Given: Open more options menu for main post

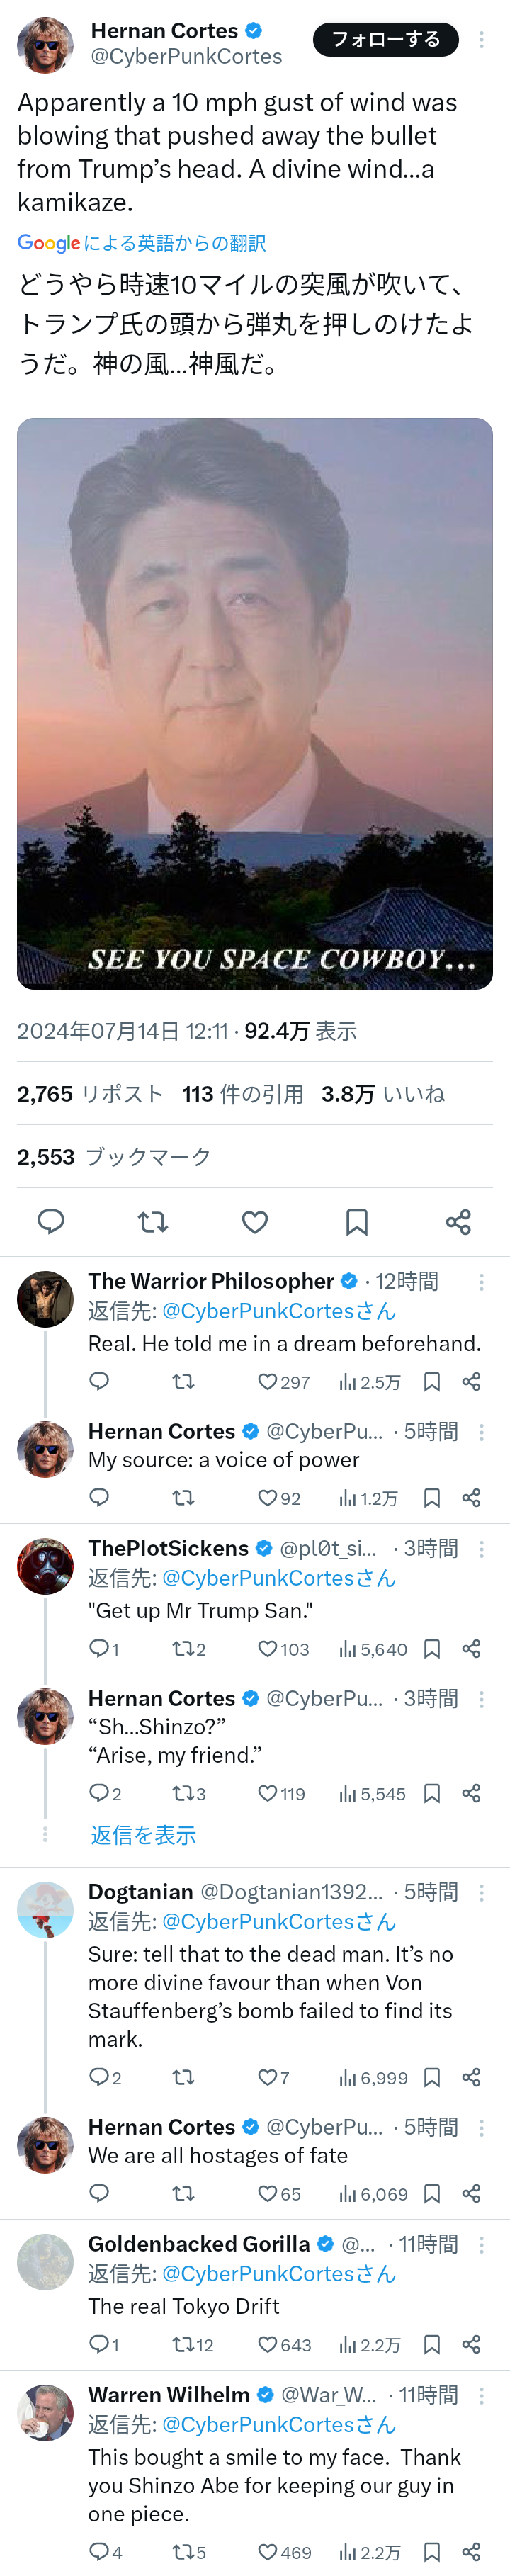Looking at the screenshot, I should (x=481, y=40).
